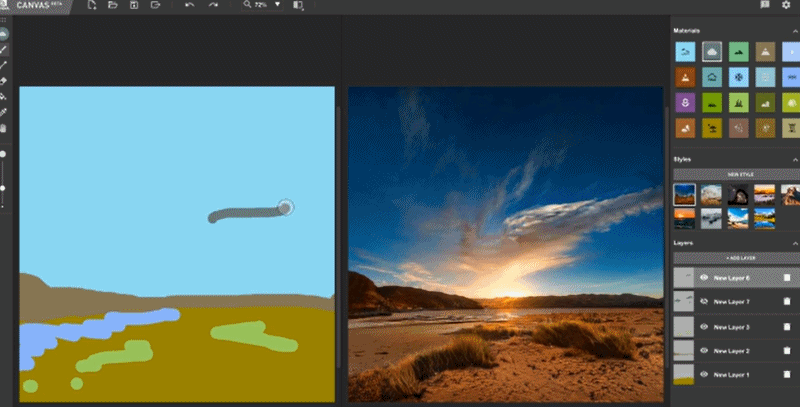Collapse the Materials panel

(795, 31)
